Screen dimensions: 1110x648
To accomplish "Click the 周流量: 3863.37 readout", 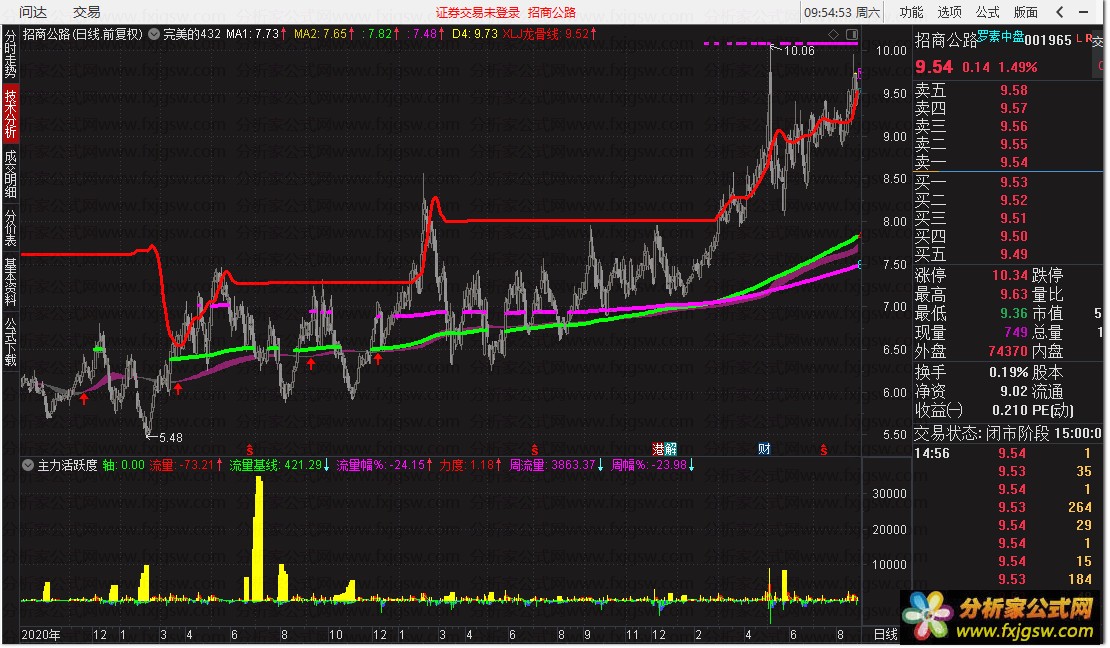I will pyautogui.click(x=556, y=465).
